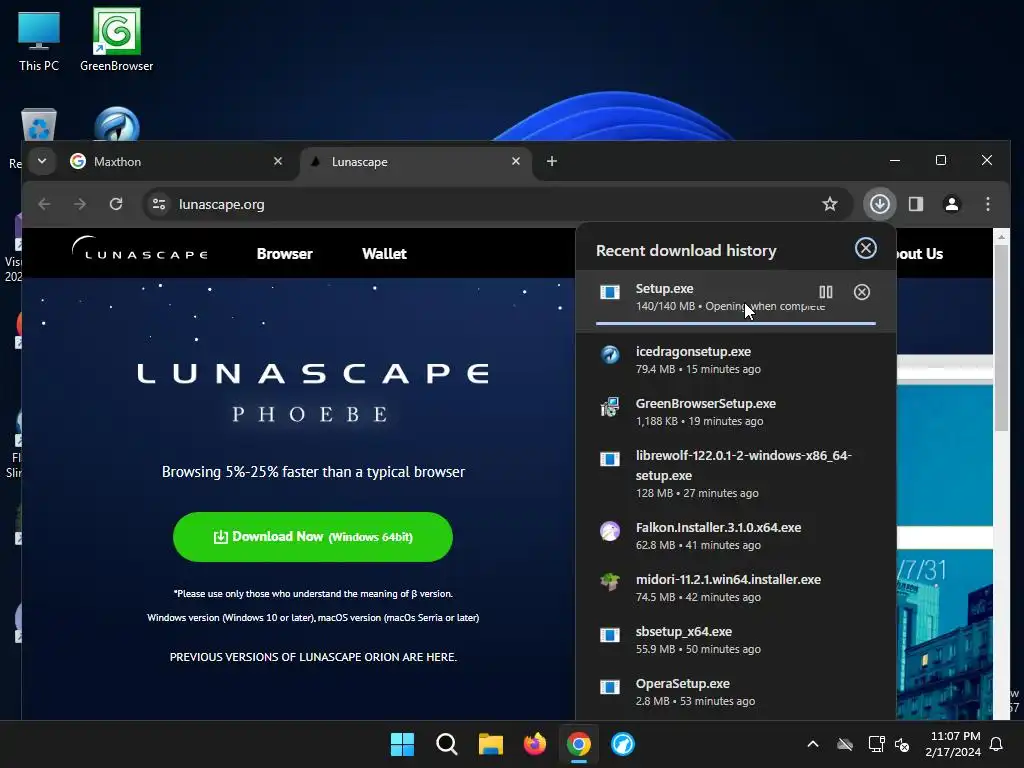This screenshot has height=768, width=1024.
Task: Click the muted volume tray icon
Action: pyautogui.click(x=902, y=744)
